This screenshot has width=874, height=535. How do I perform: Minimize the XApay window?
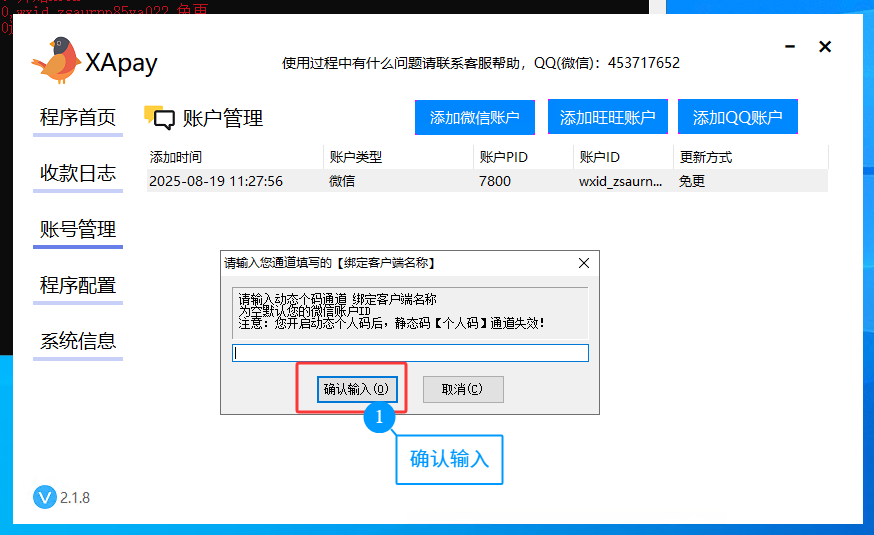[790, 47]
